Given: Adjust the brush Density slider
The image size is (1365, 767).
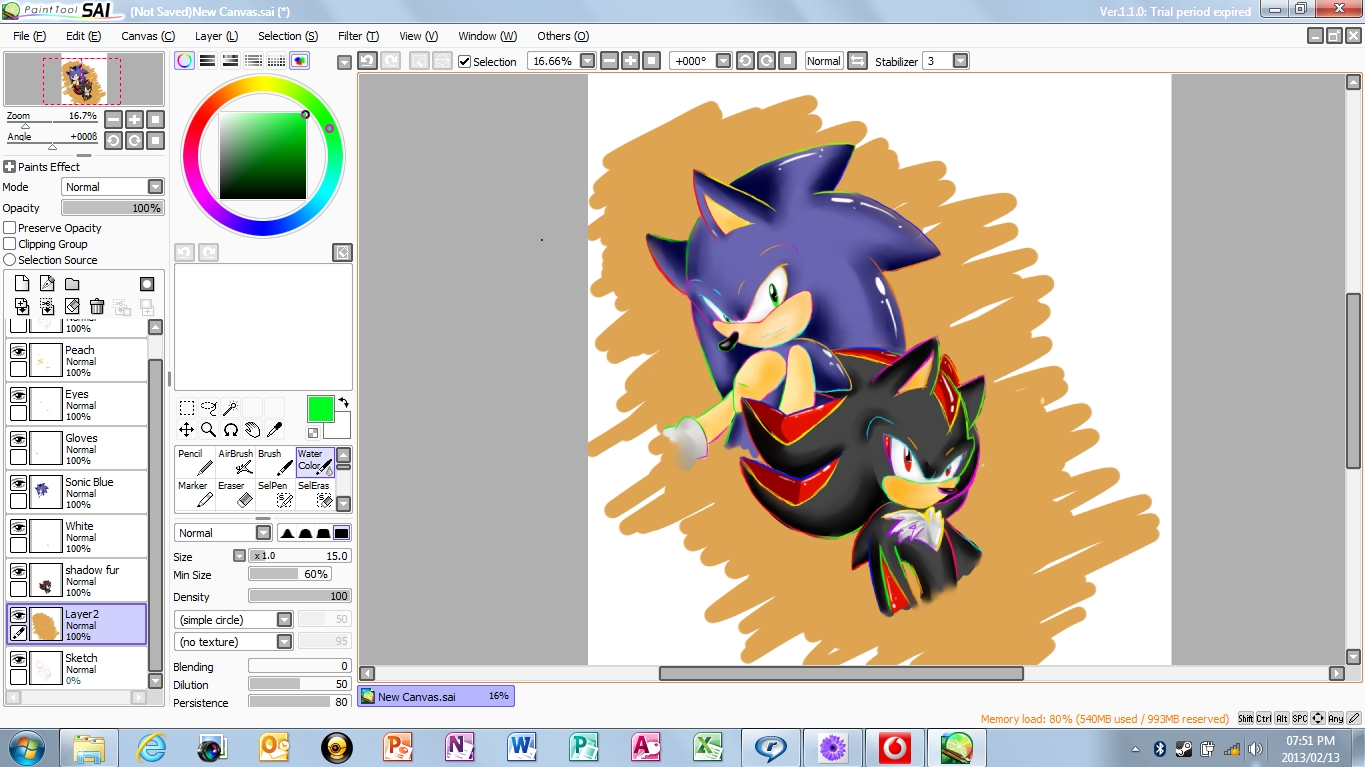Looking at the screenshot, I should click(300, 596).
